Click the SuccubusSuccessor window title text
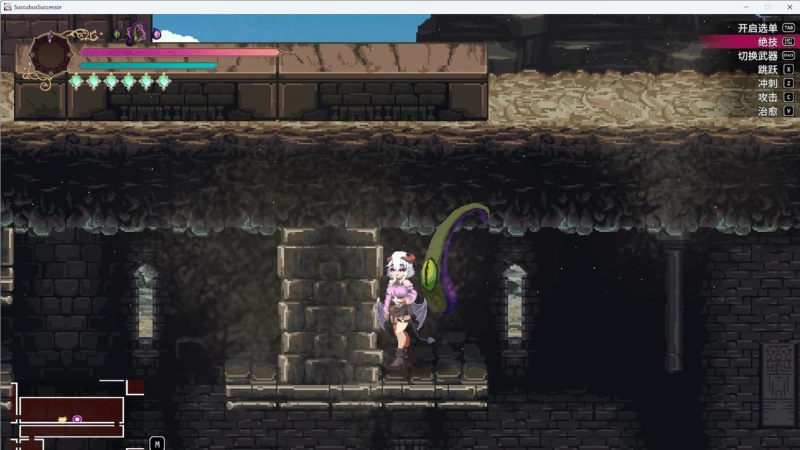This screenshot has width=800, height=450. pyautogui.click(x=38, y=7)
